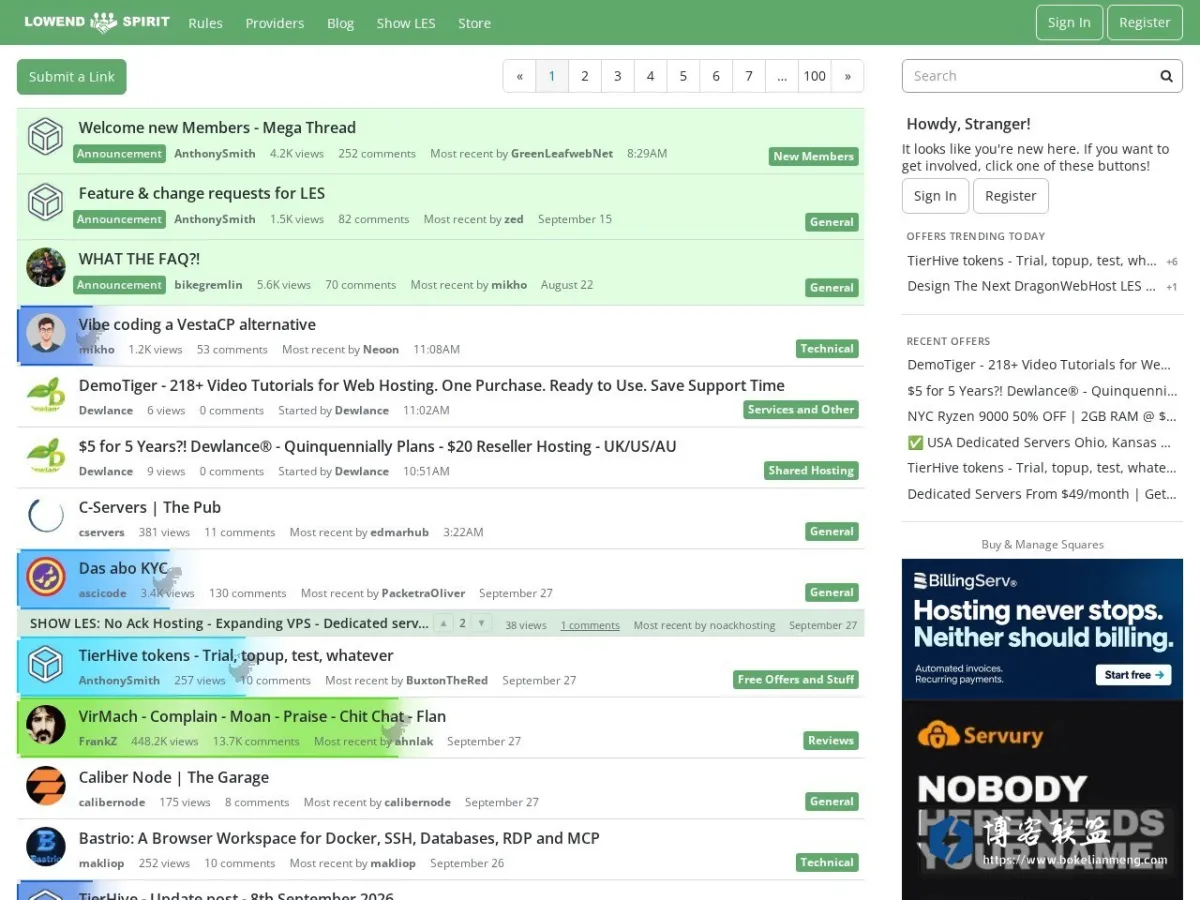Open the Free Offers and Stuff tag
Image resolution: width=1200 pixels, height=900 pixels.
[x=796, y=679]
